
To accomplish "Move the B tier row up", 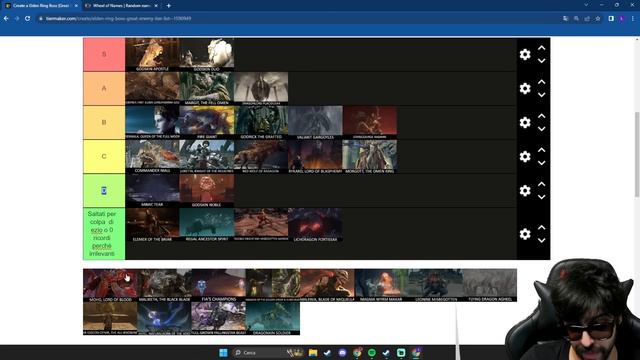I will [541, 116].
